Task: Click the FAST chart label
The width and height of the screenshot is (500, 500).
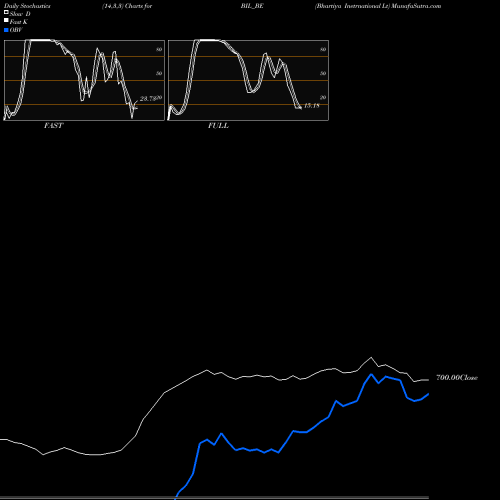Action: (x=53, y=126)
